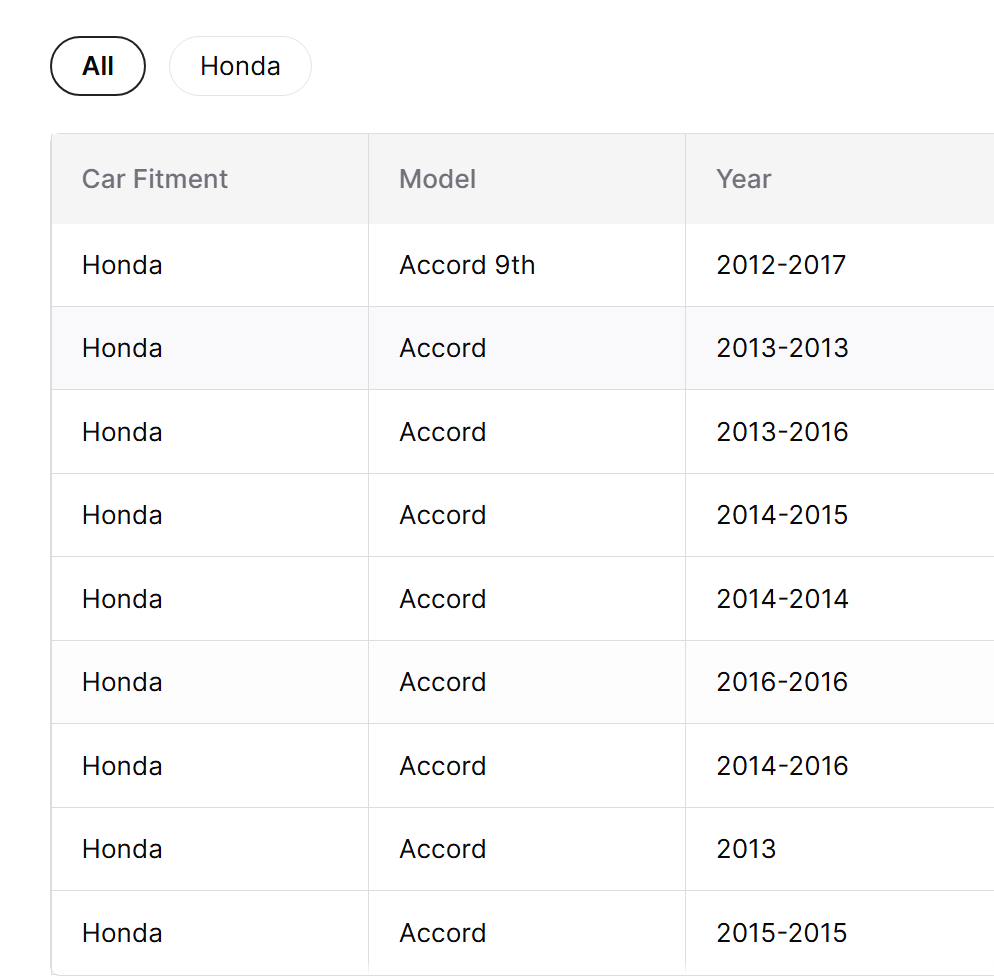Select the Accord 9th model cell
994x978 pixels.
(x=467, y=265)
